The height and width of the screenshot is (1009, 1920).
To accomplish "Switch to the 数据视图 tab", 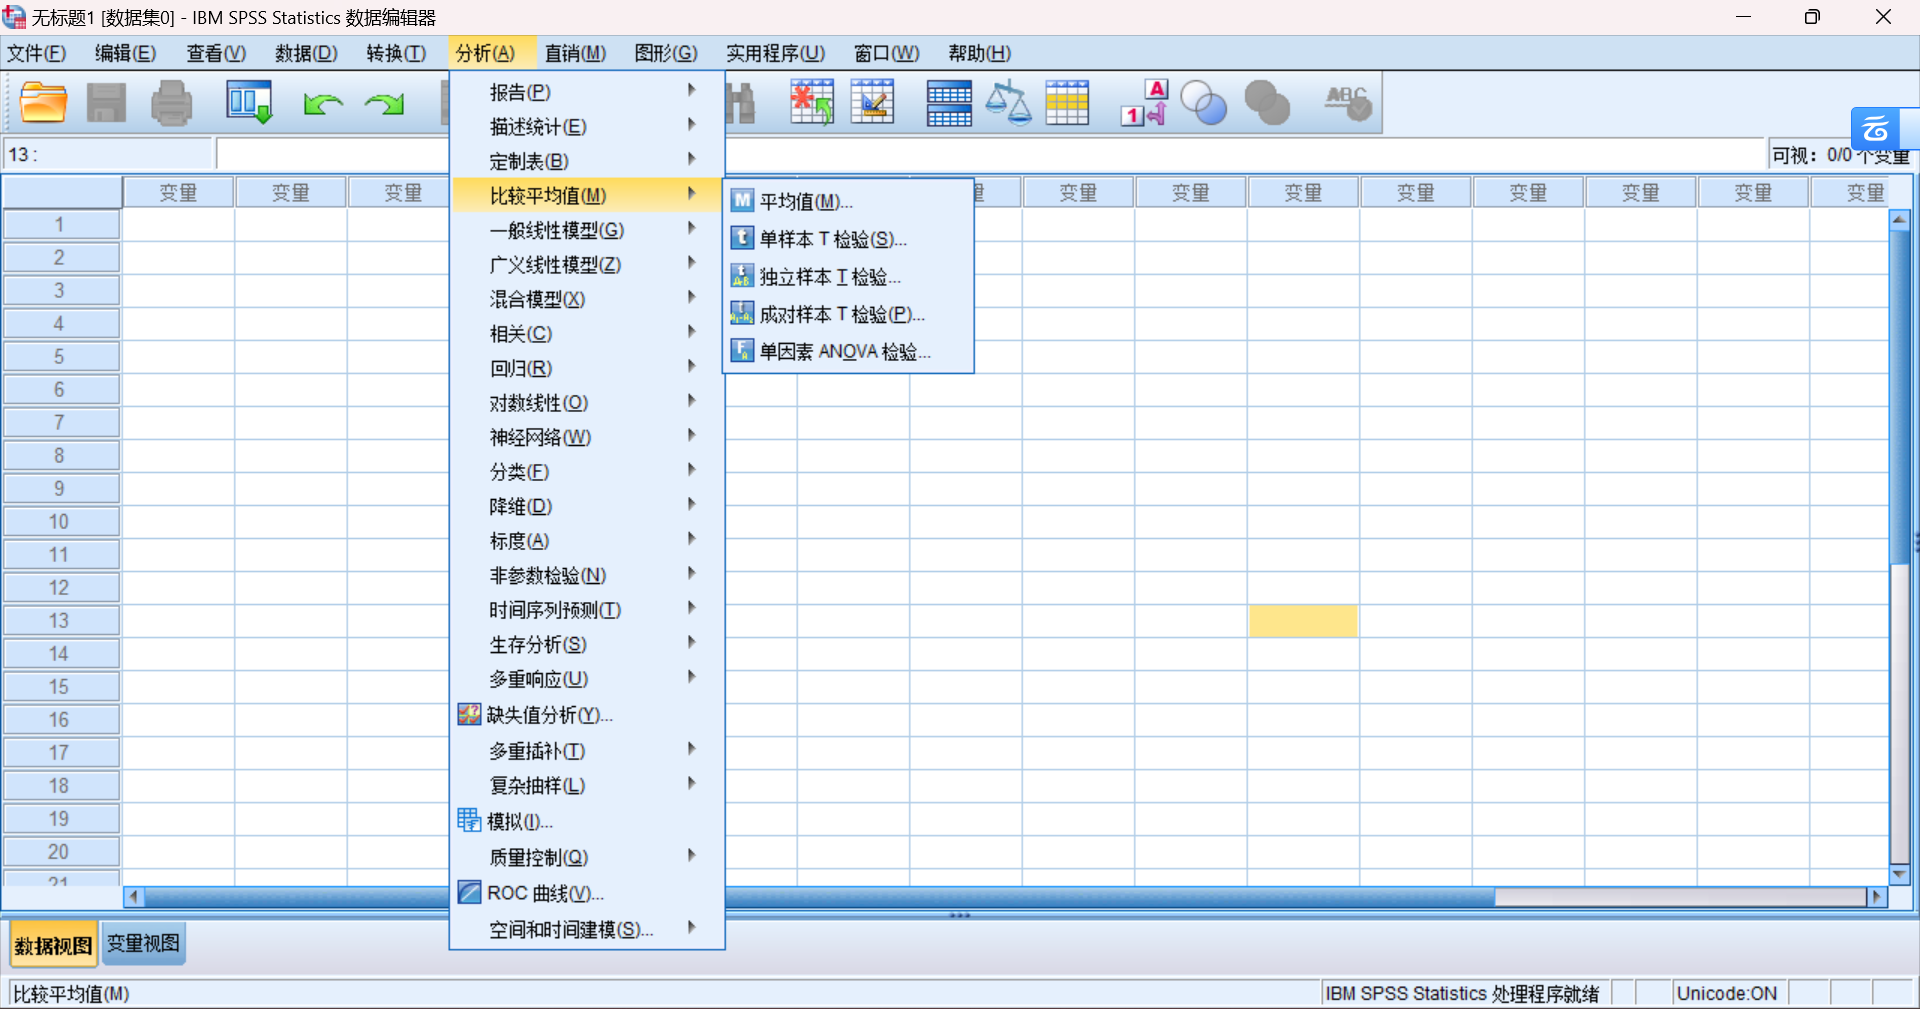I will point(54,945).
